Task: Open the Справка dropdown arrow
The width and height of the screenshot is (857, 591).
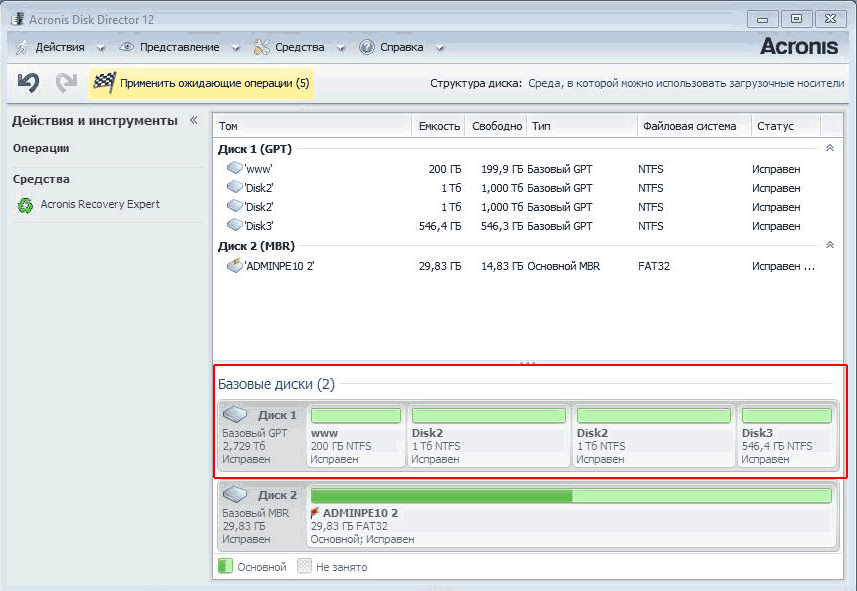Action: click(x=439, y=48)
